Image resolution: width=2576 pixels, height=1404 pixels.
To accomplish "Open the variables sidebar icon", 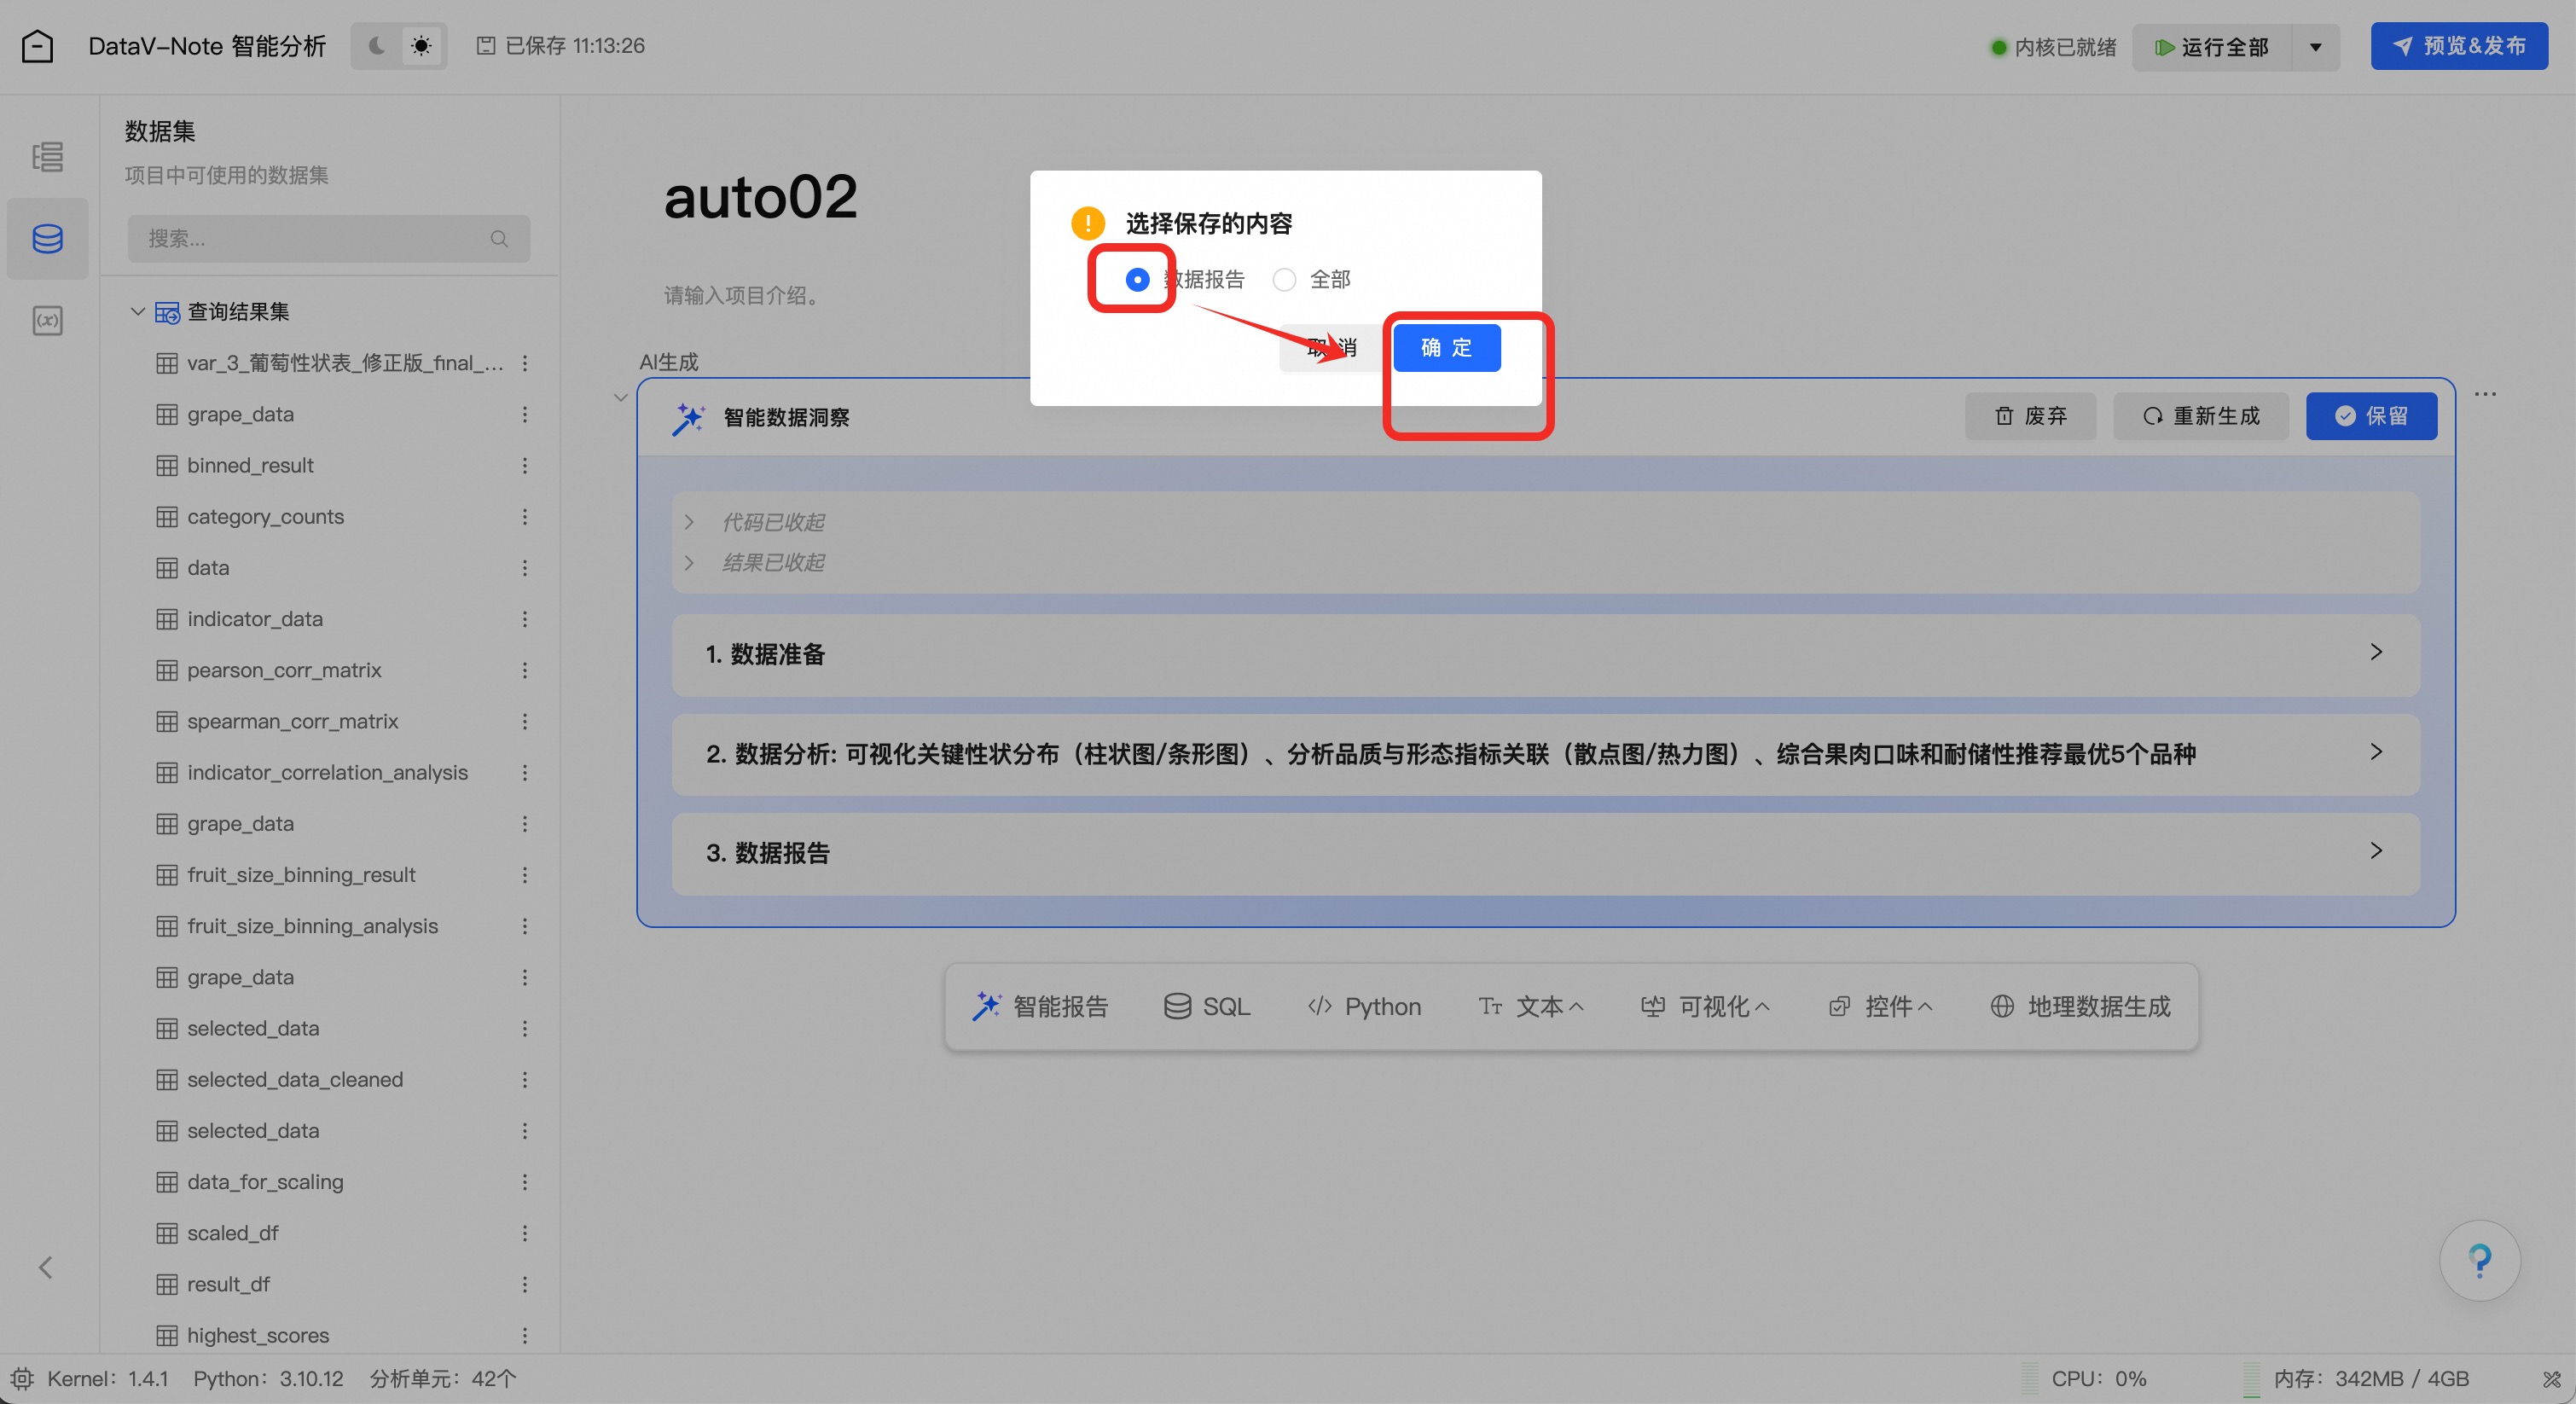I will tap(47, 320).
